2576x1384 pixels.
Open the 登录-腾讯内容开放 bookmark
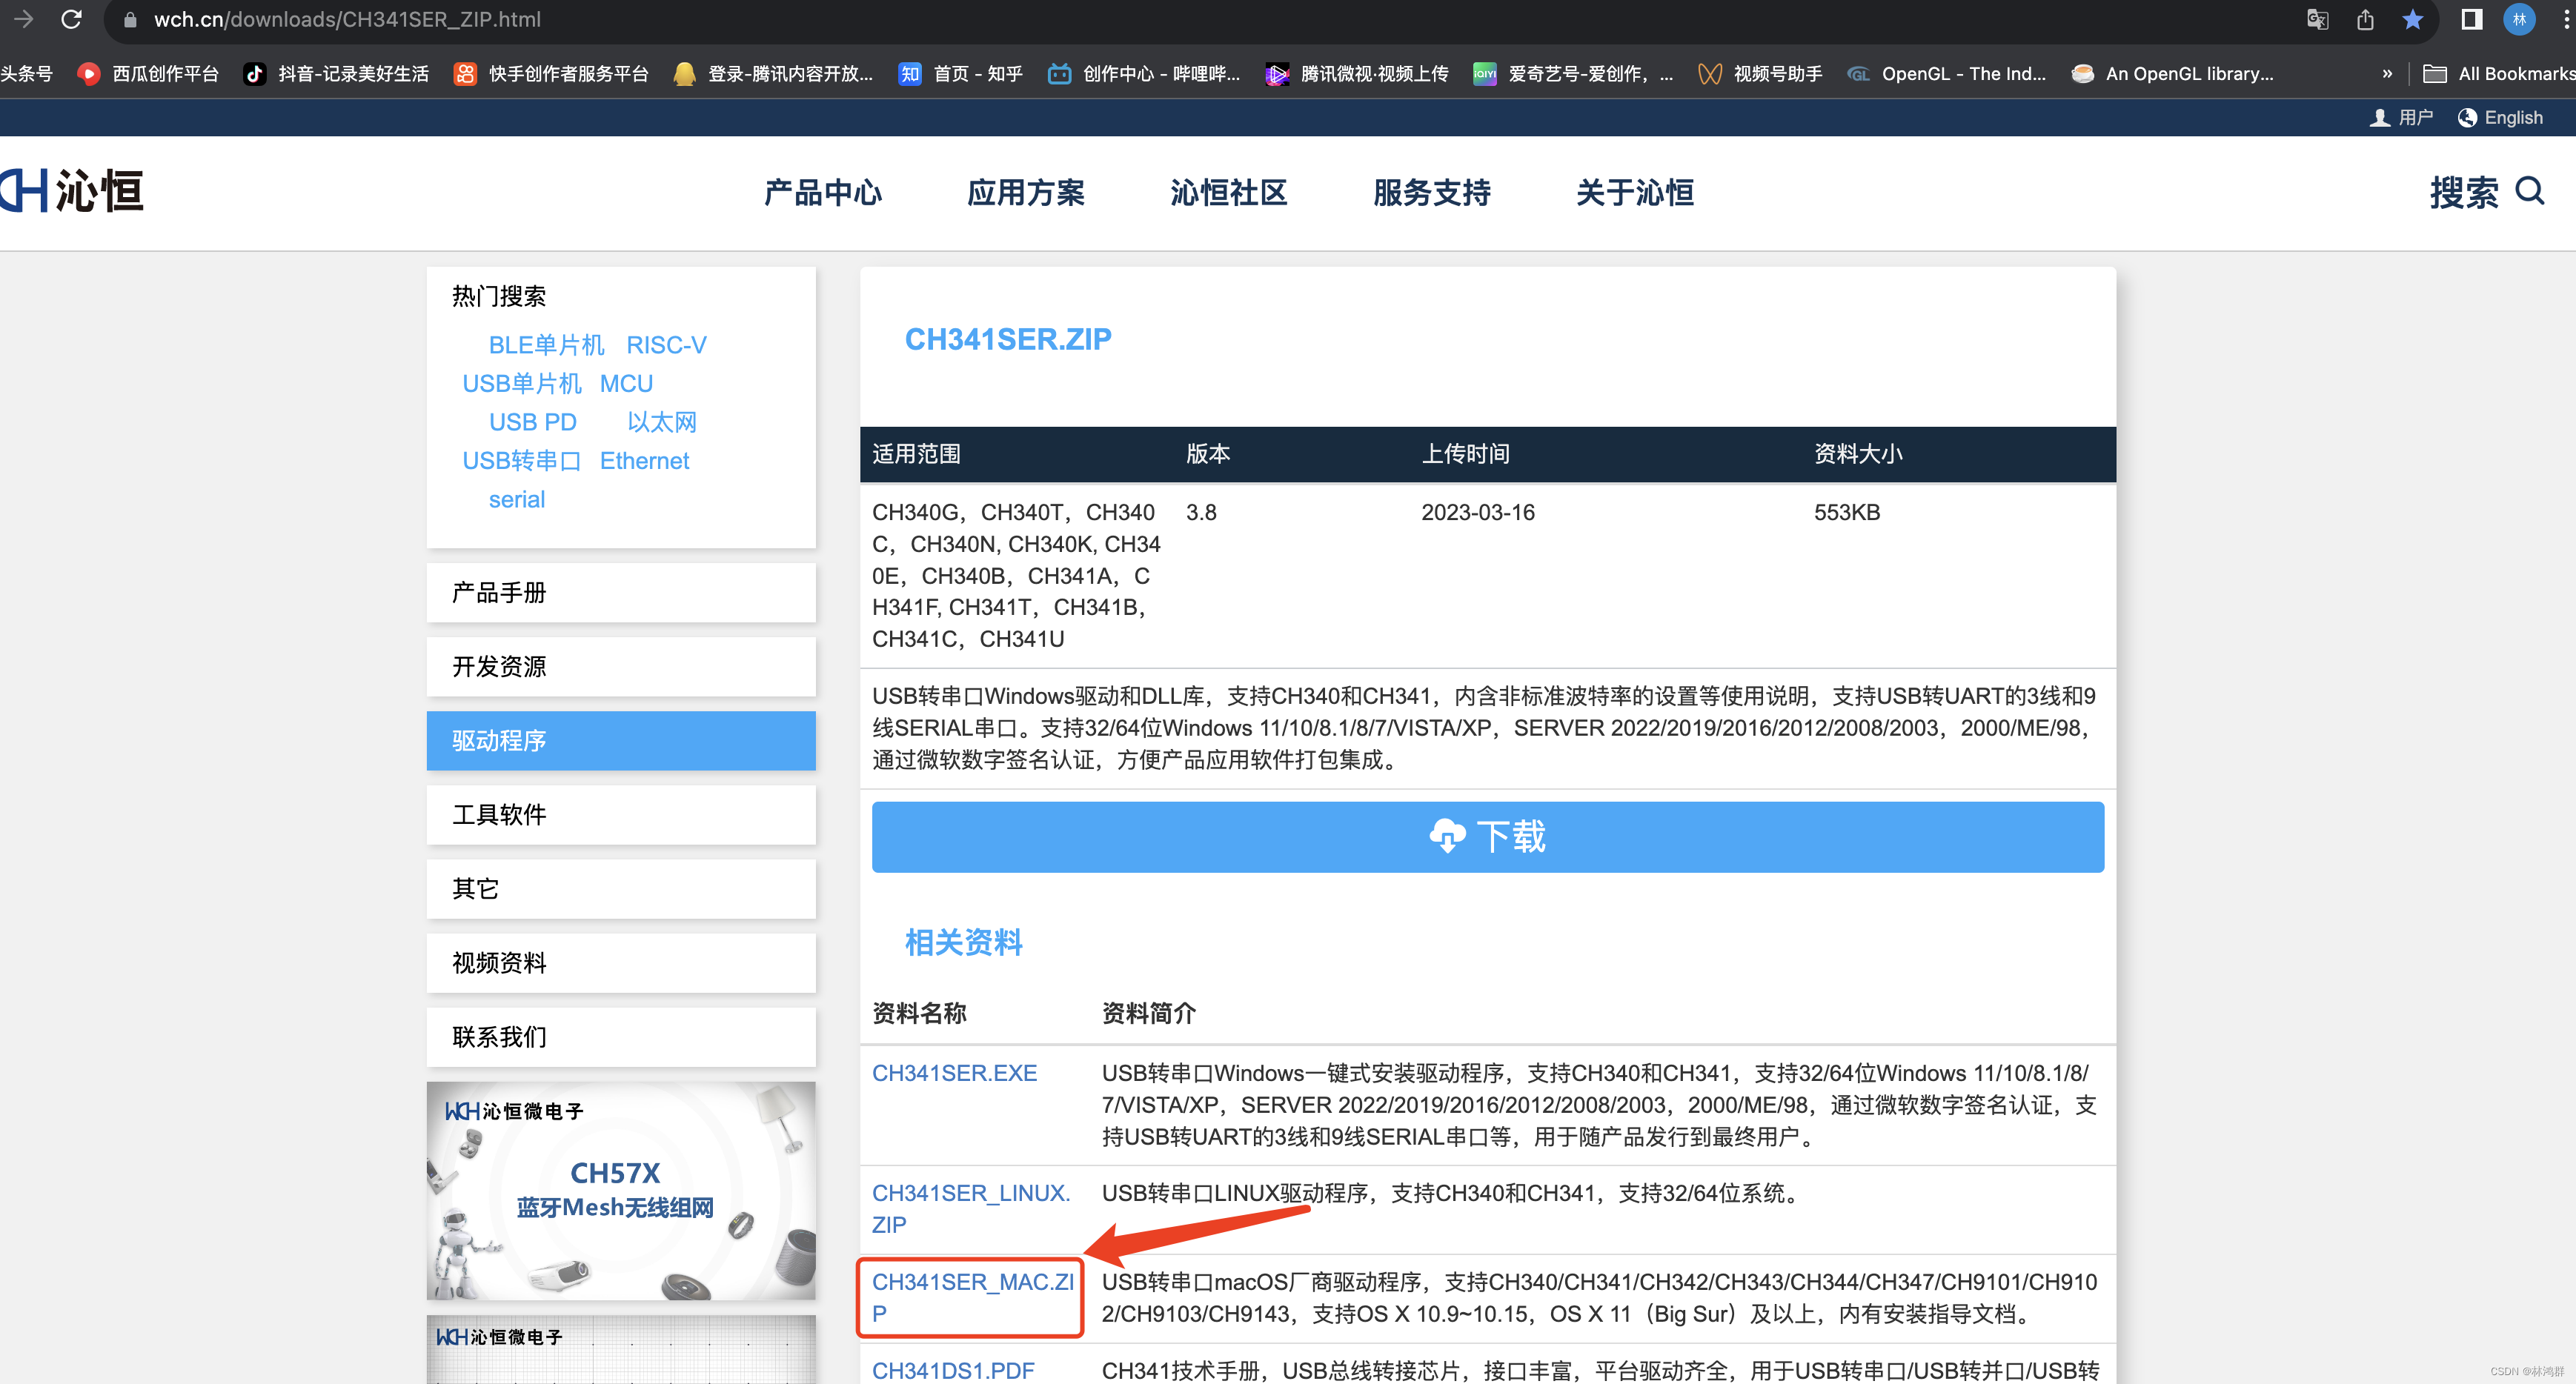pos(773,74)
